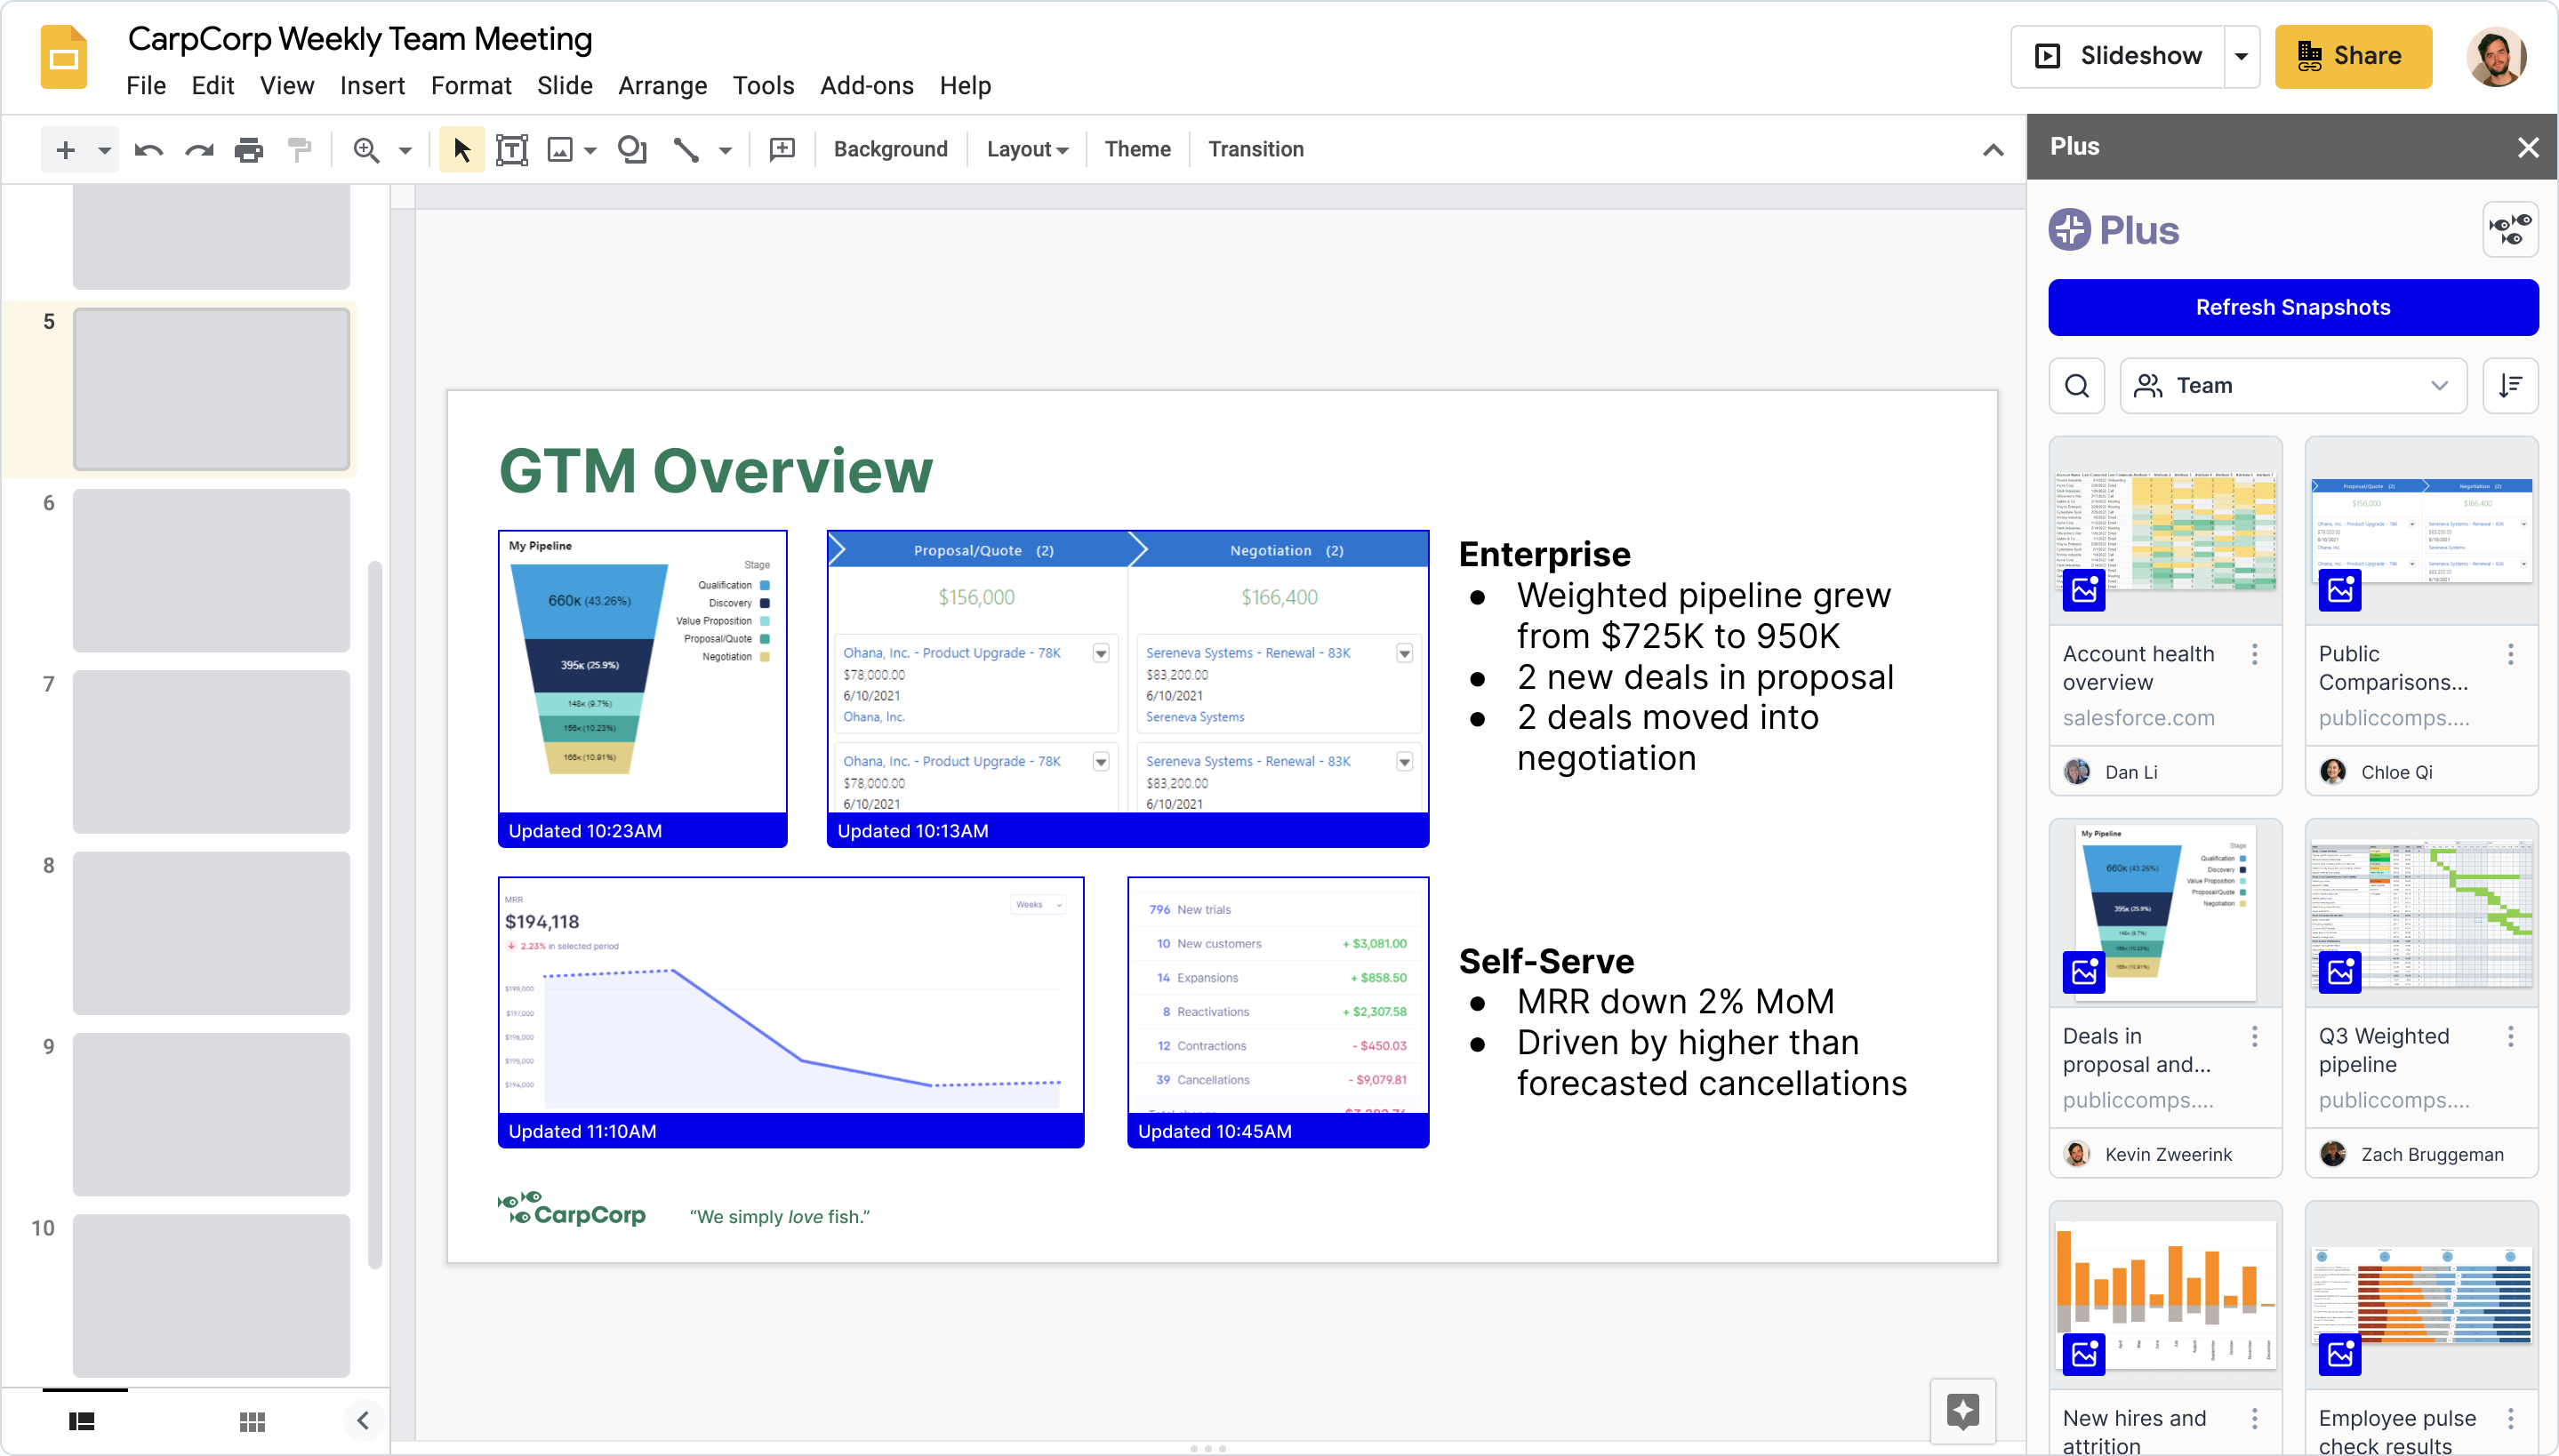Open the Add-ons menu
The height and width of the screenshot is (1456, 2559).
[x=866, y=86]
